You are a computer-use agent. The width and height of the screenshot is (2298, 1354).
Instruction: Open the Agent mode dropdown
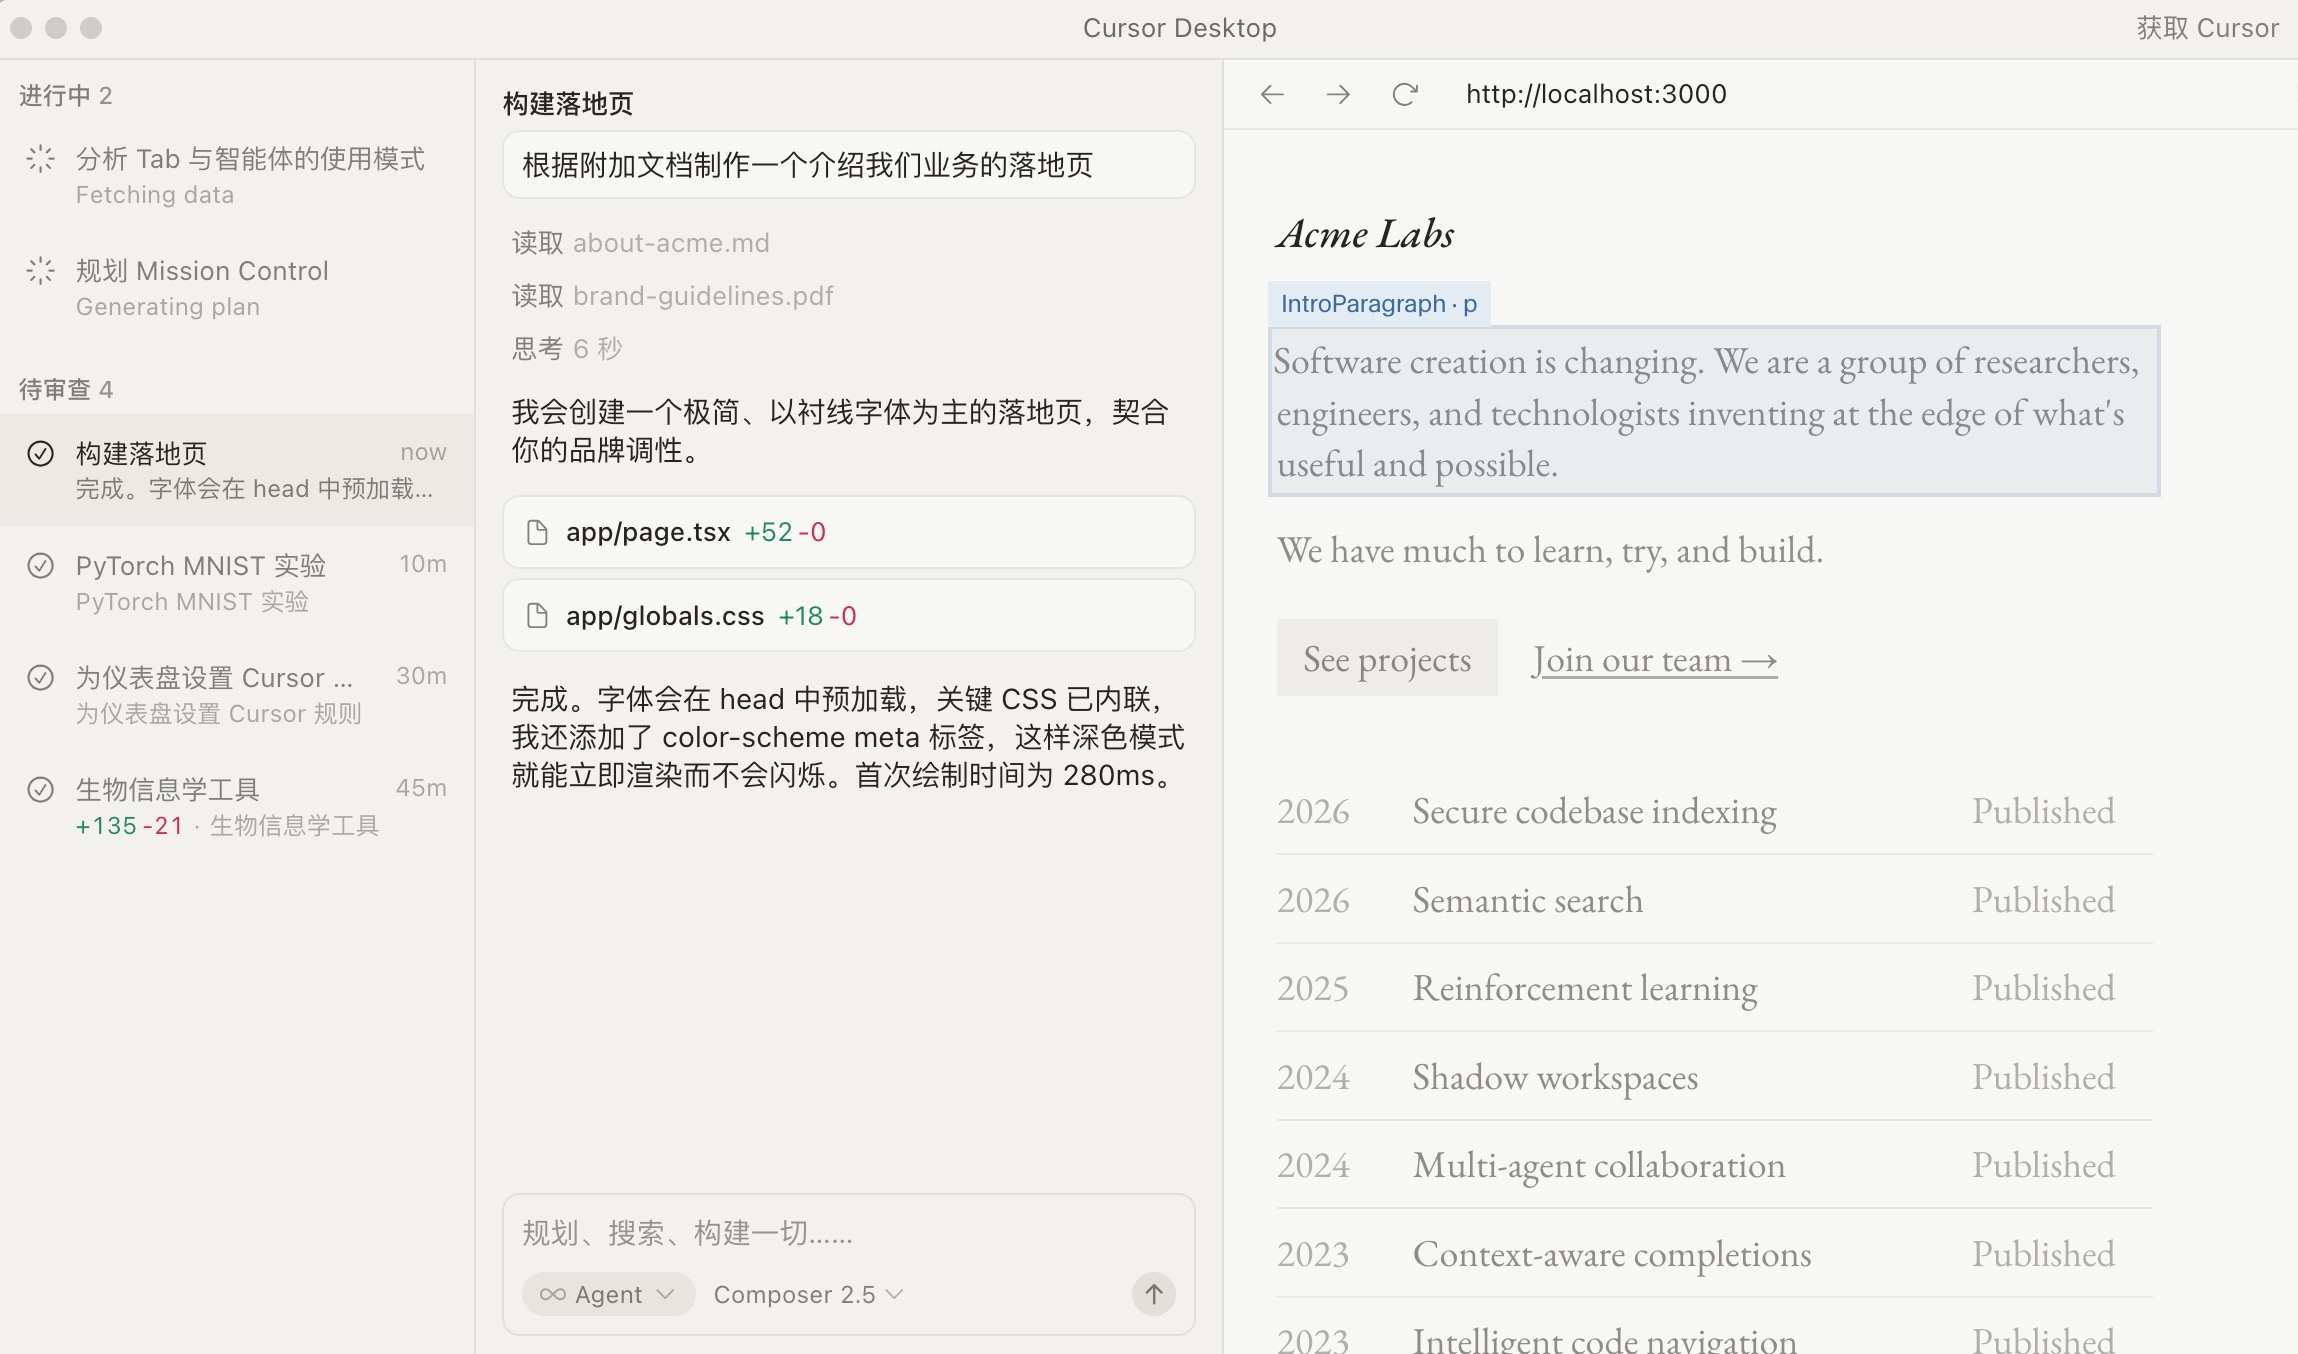click(x=608, y=1294)
